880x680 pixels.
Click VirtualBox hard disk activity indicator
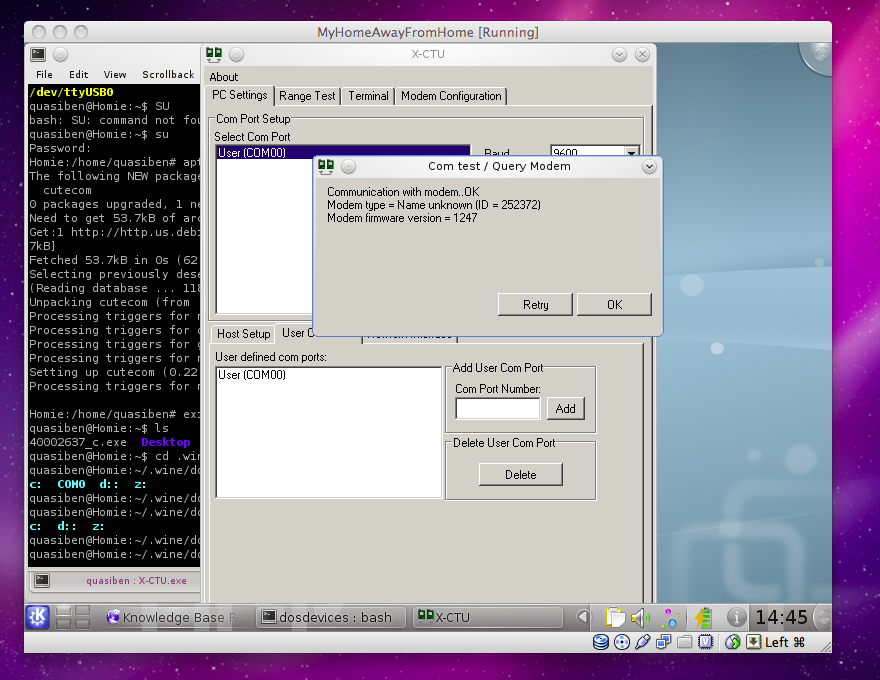(x=601, y=642)
